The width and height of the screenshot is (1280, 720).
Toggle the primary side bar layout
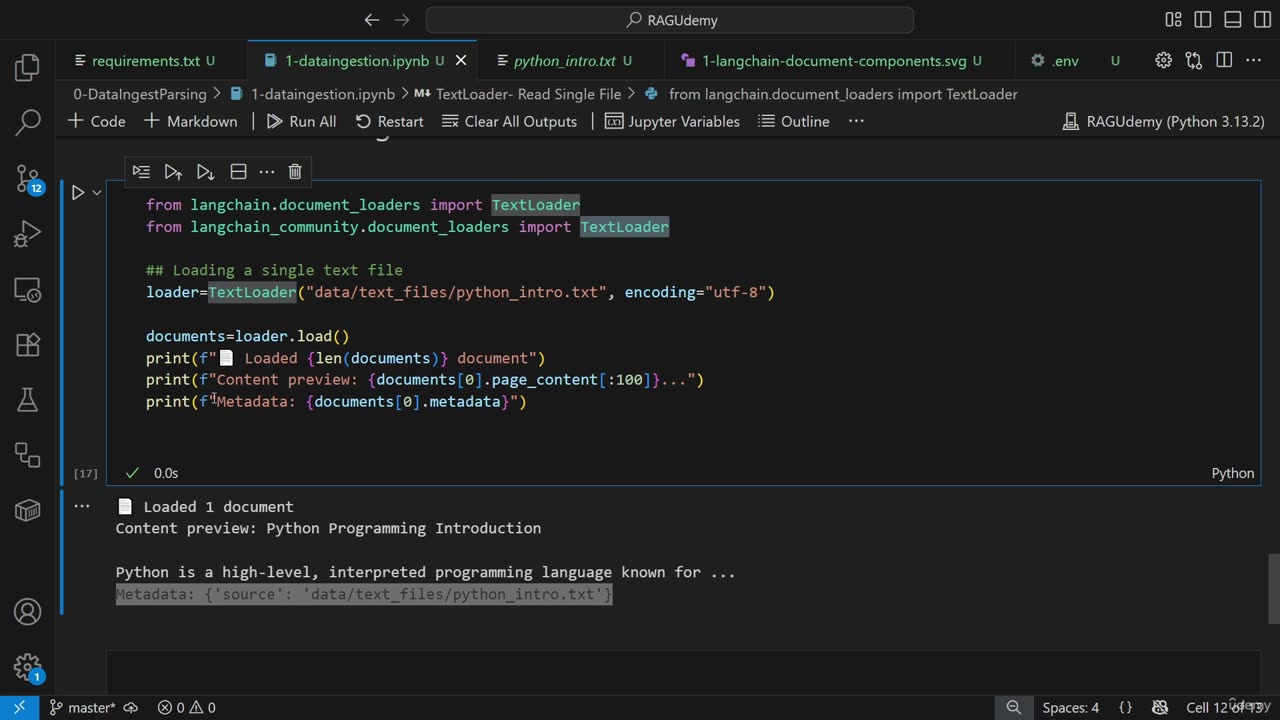pos(1203,20)
